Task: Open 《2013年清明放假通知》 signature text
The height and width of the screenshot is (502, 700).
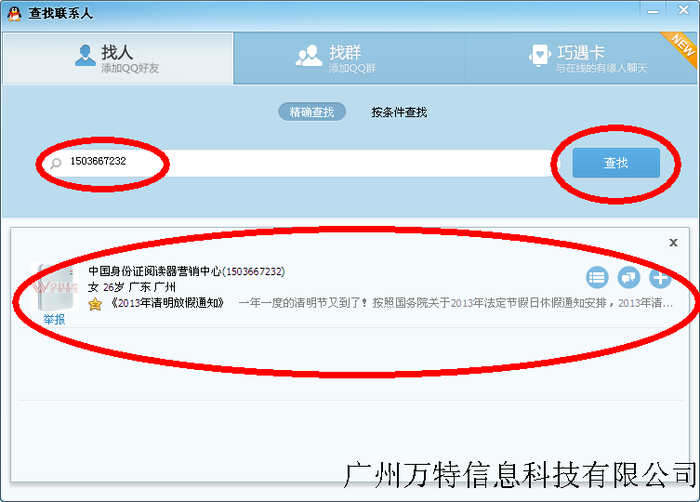Action: pyautogui.click(x=167, y=303)
